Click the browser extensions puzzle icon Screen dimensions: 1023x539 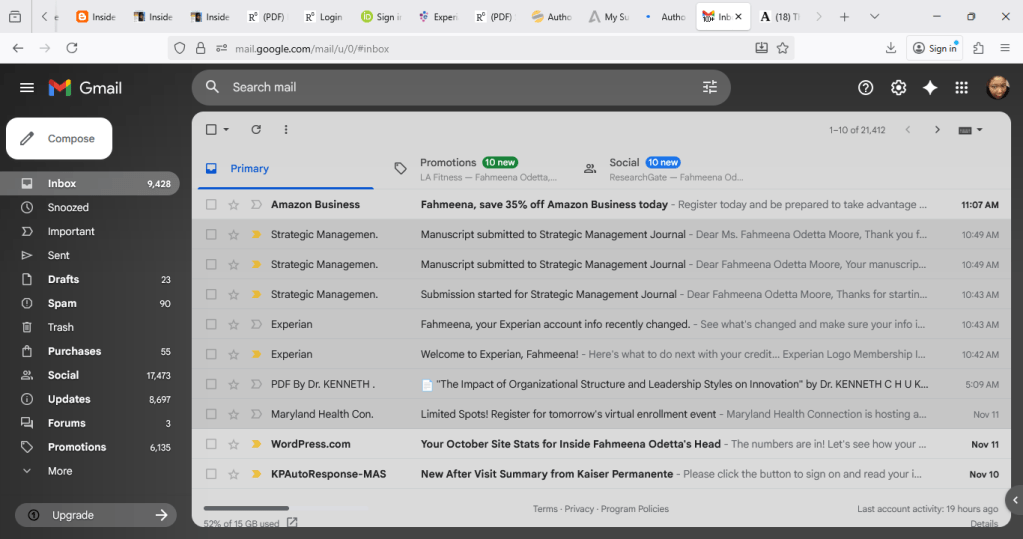978,48
